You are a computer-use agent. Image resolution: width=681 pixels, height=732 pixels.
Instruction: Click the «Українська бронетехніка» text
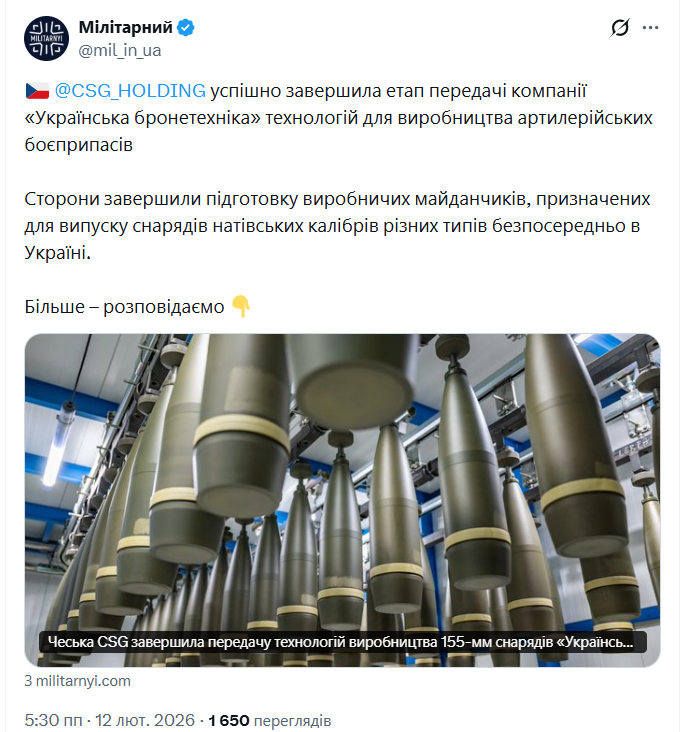[x=142, y=118]
